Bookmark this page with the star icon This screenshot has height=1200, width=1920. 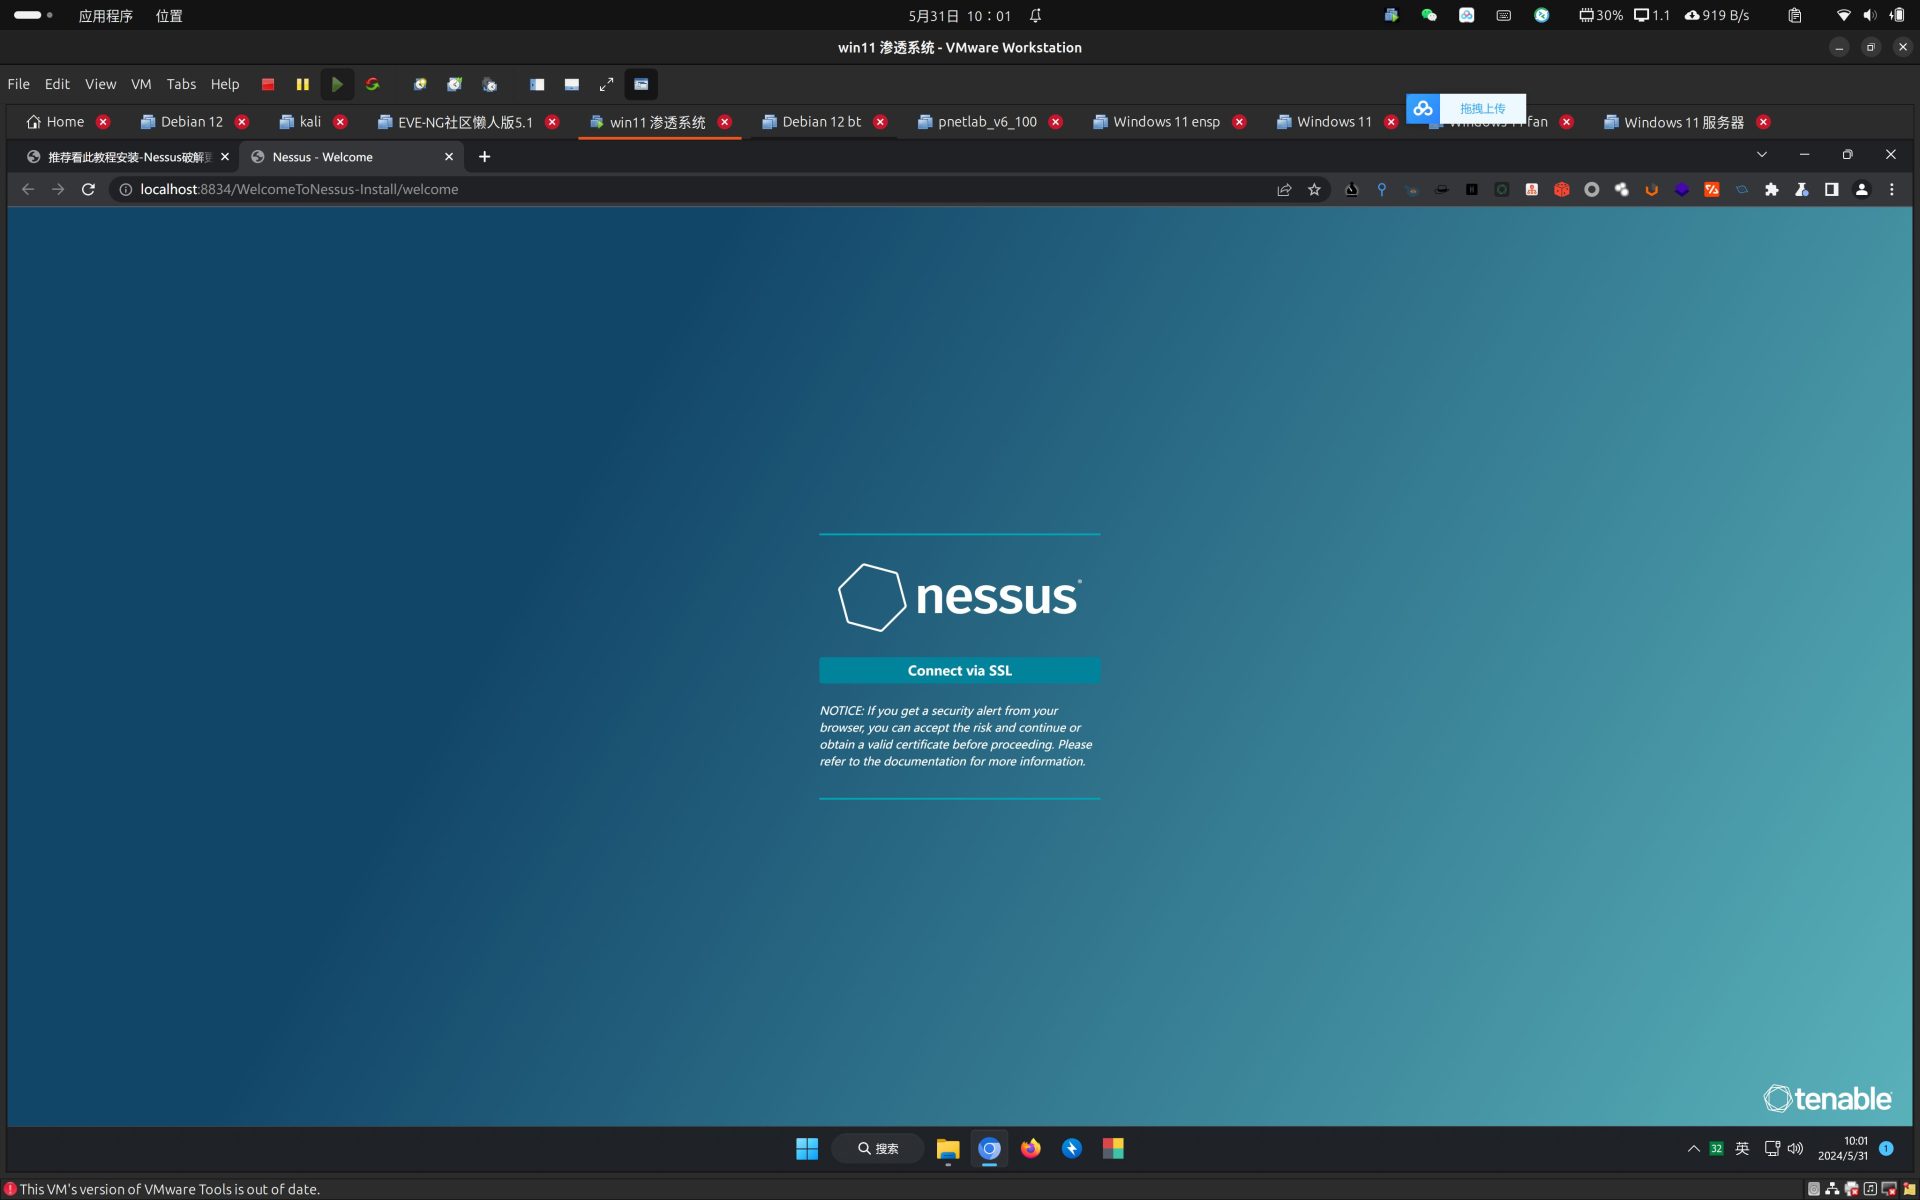tap(1314, 189)
